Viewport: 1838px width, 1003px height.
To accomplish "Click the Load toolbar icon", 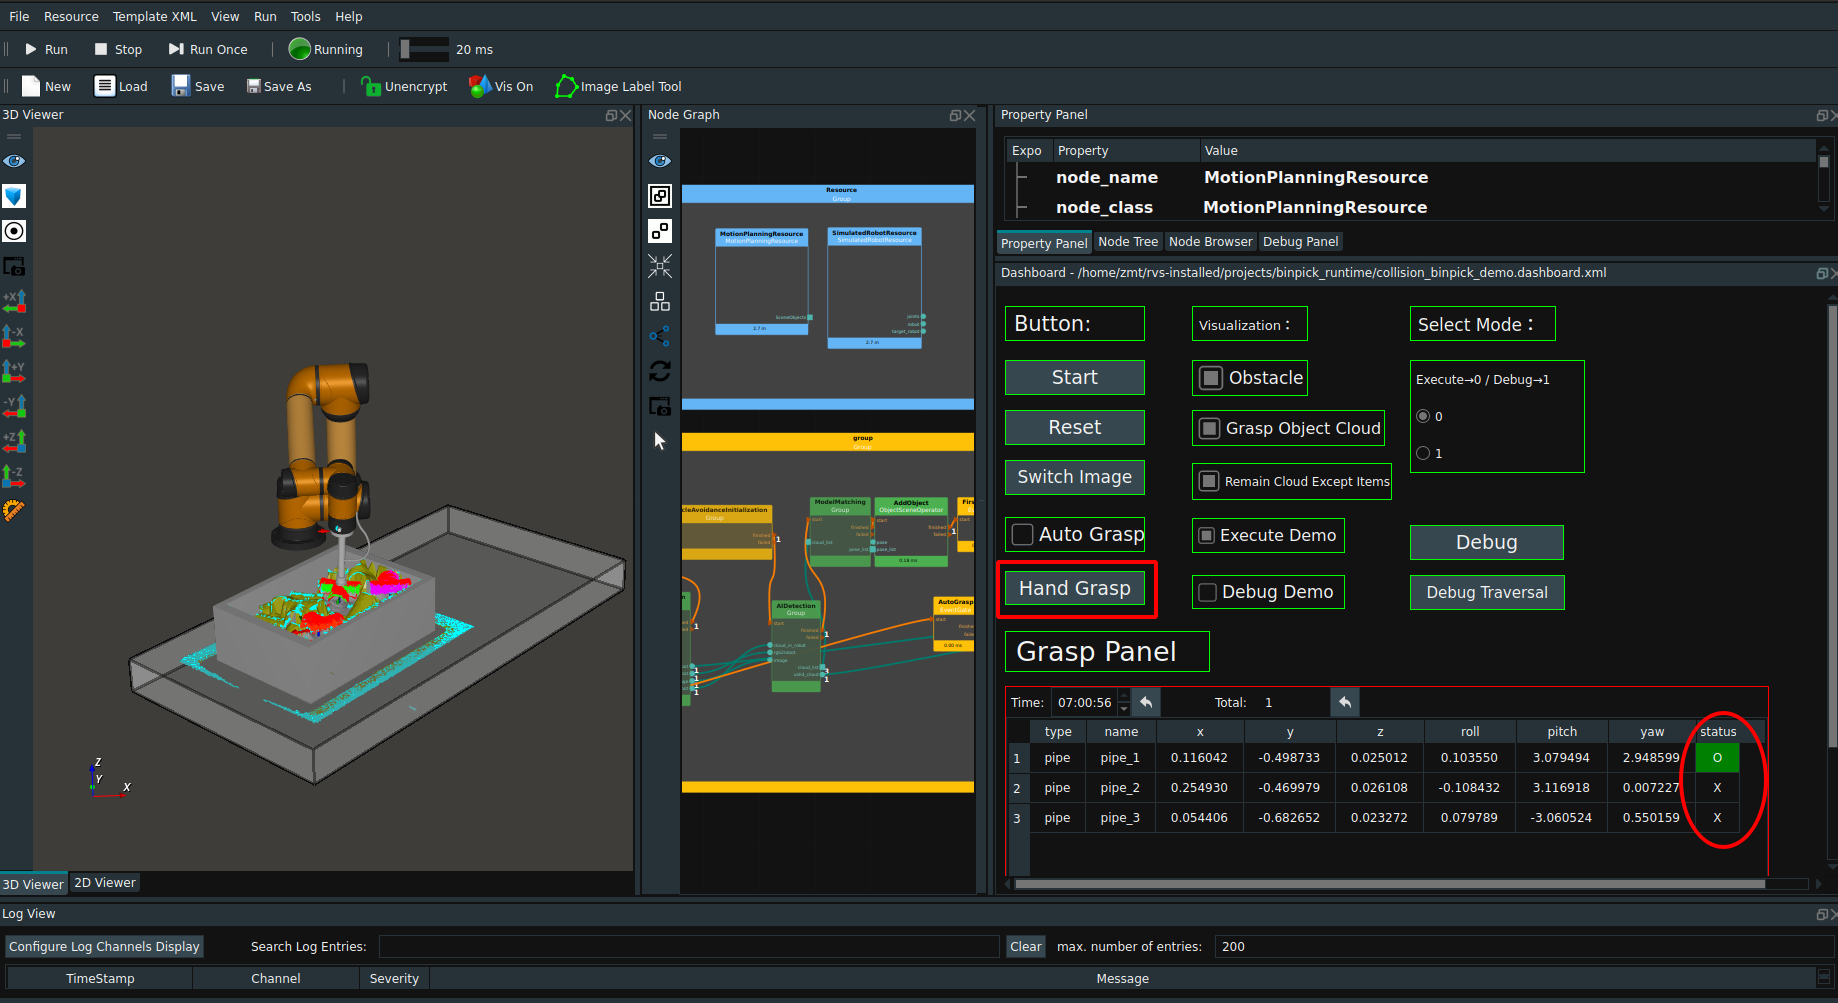I will 121,86.
